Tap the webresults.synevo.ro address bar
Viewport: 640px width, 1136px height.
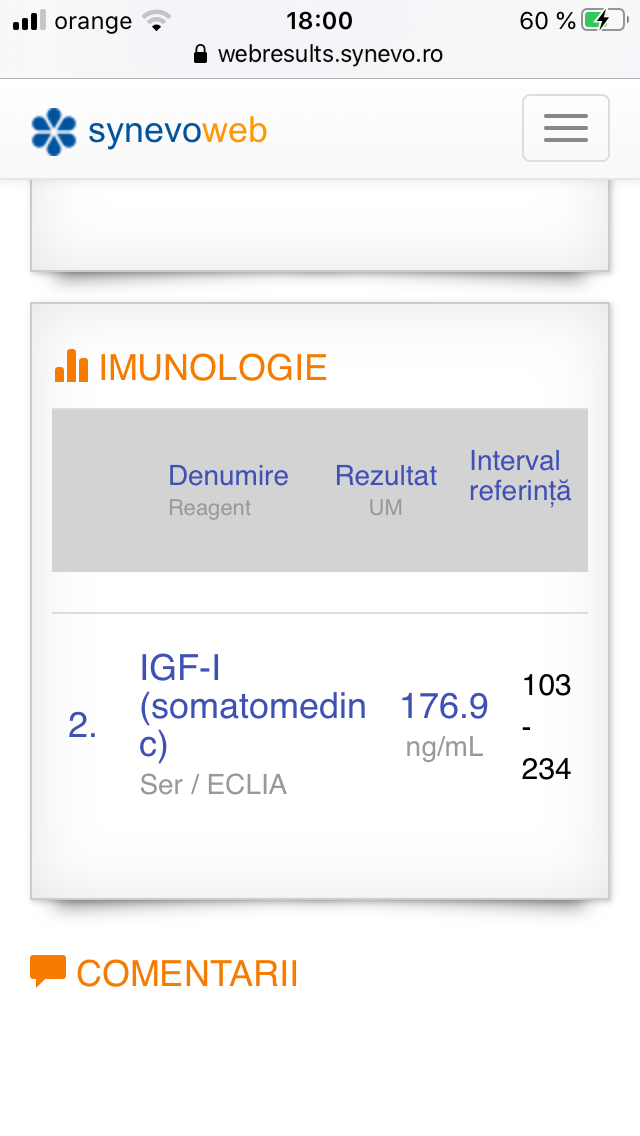tap(330, 54)
